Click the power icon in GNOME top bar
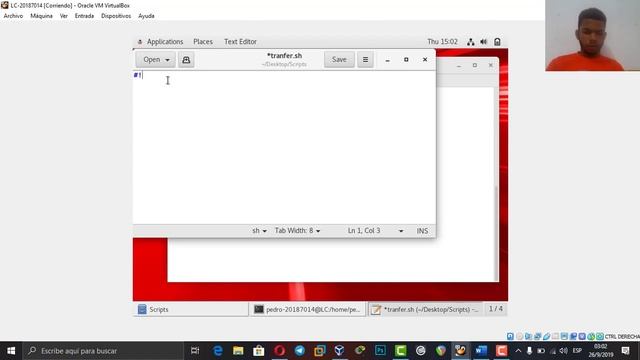The width and height of the screenshot is (640, 360). tap(497, 42)
